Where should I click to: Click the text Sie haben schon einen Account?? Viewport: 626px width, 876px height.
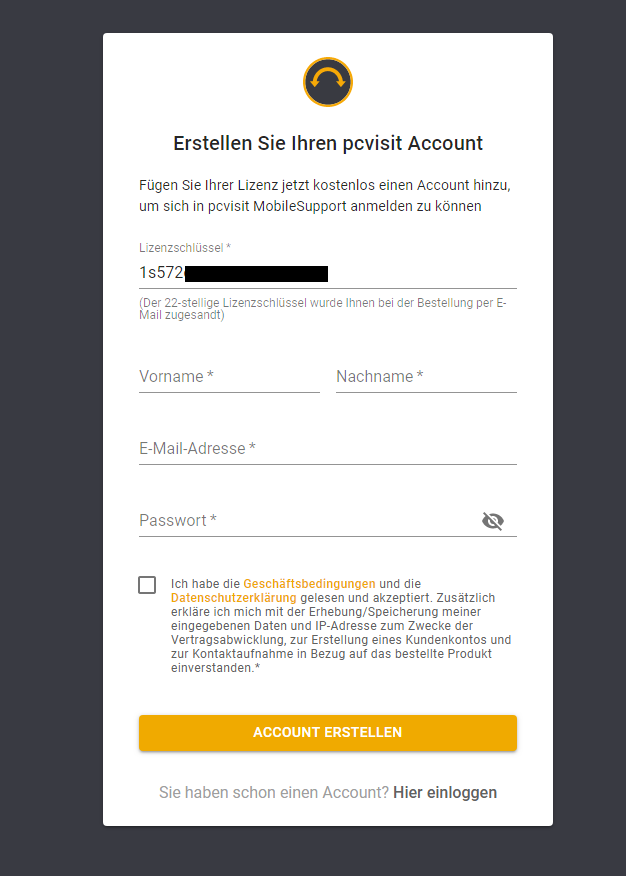(273, 792)
